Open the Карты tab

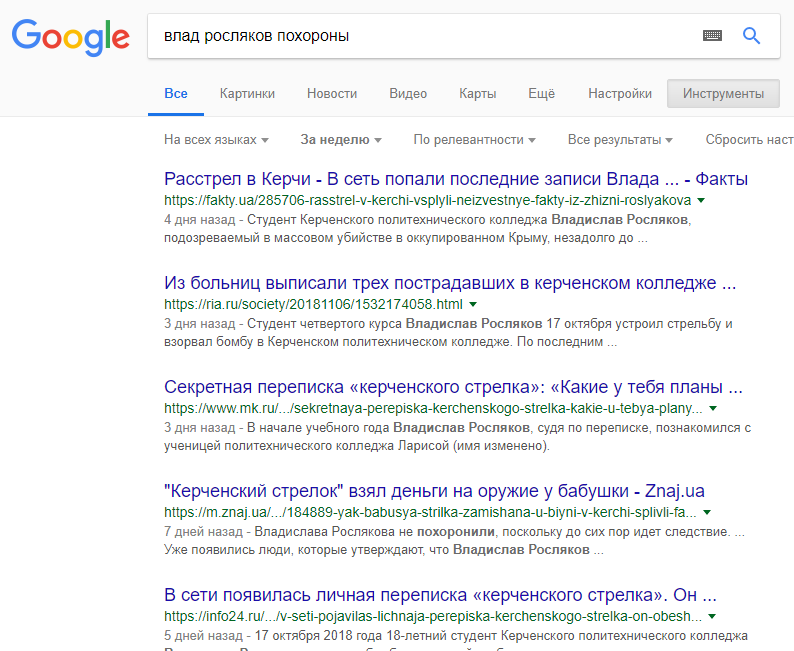[478, 94]
